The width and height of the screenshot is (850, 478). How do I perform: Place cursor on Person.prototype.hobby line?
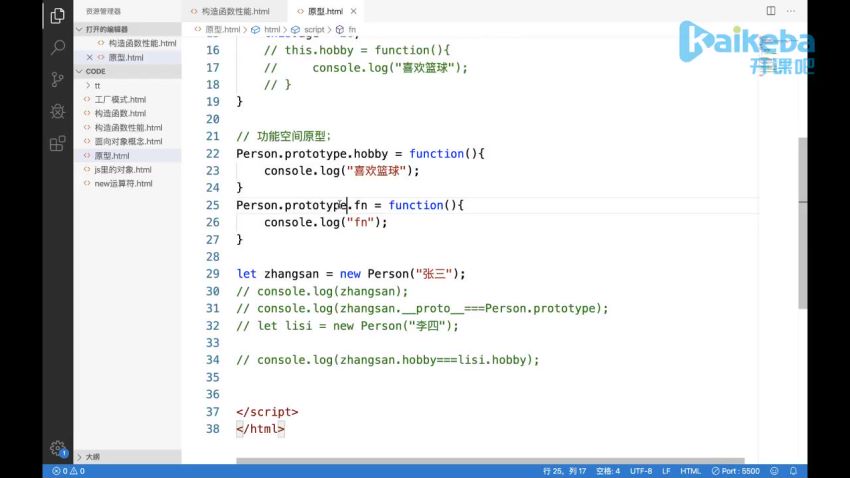pos(360,153)
